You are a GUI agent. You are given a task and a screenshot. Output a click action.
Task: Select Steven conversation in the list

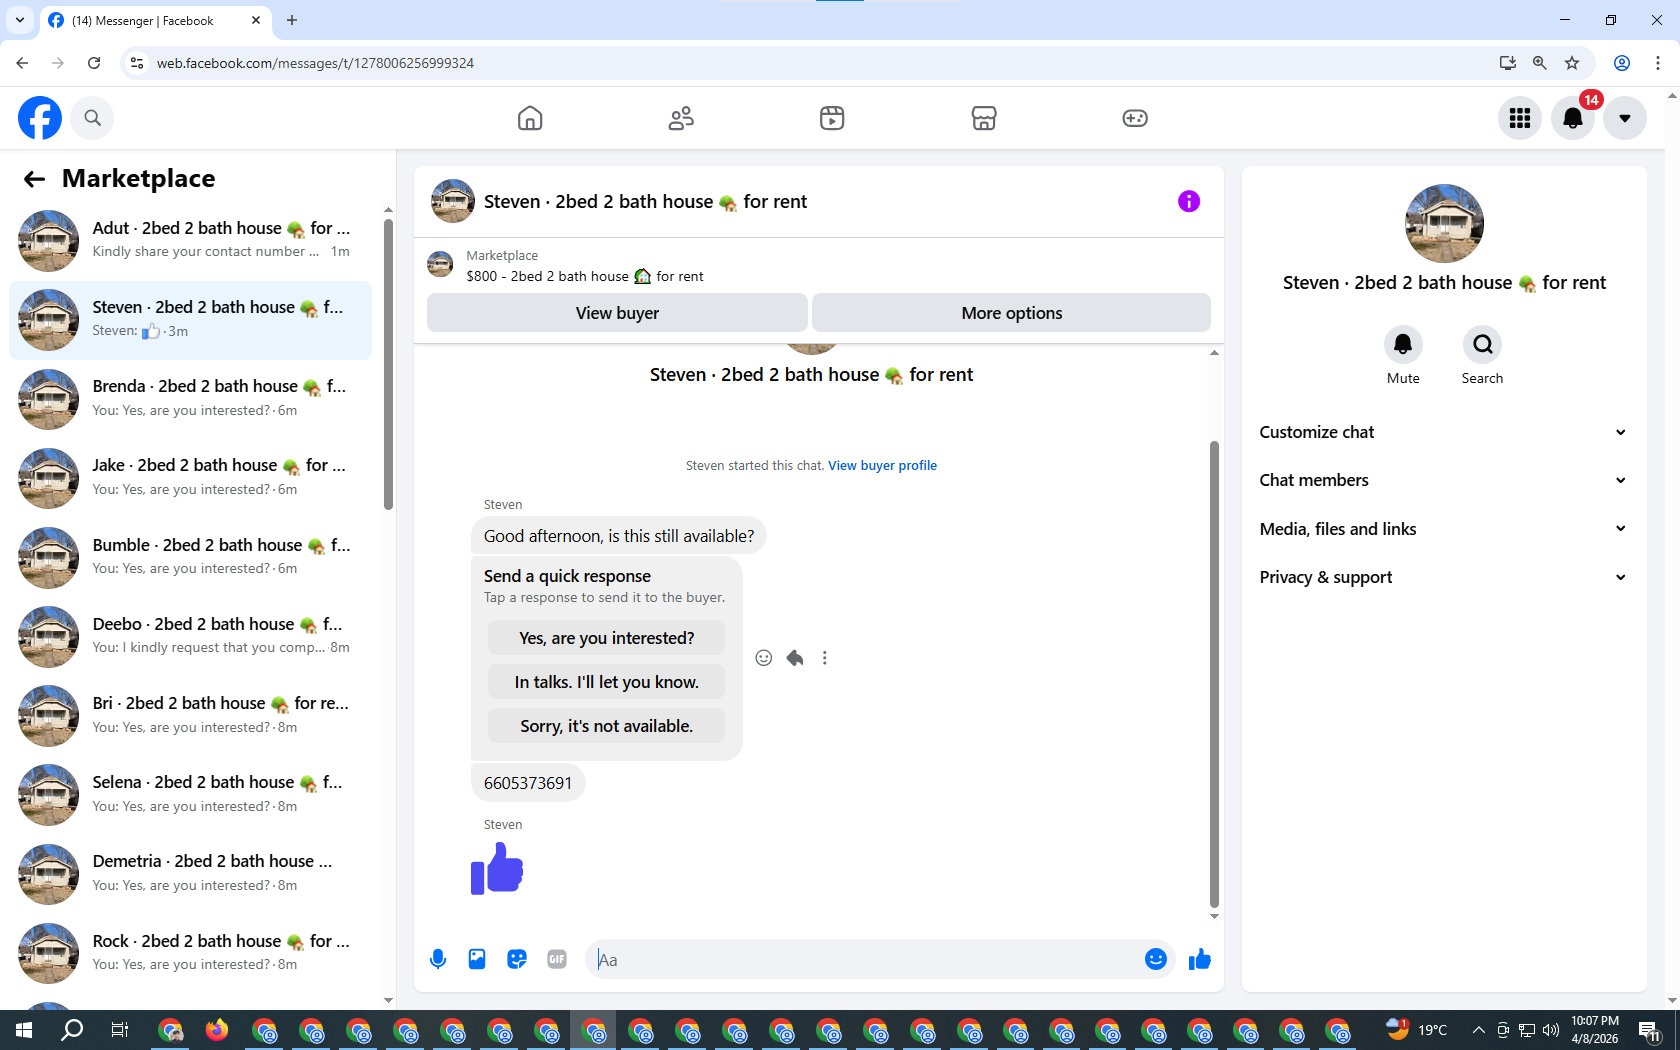click(x=190, y=320)
